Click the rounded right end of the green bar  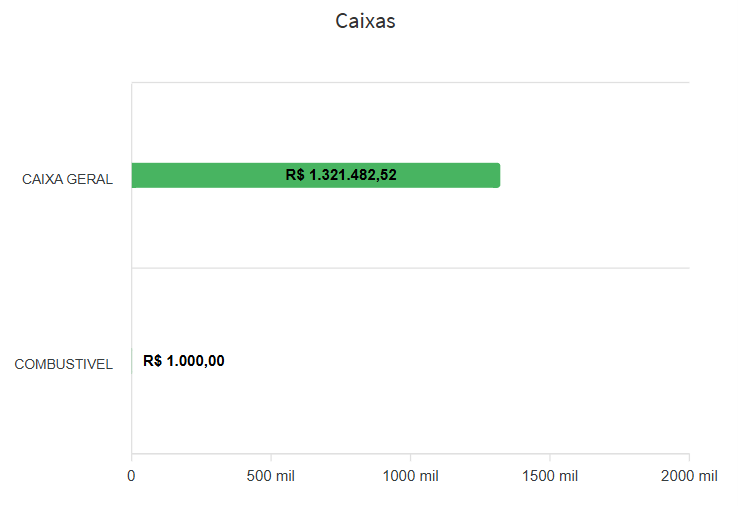point(496,175)
